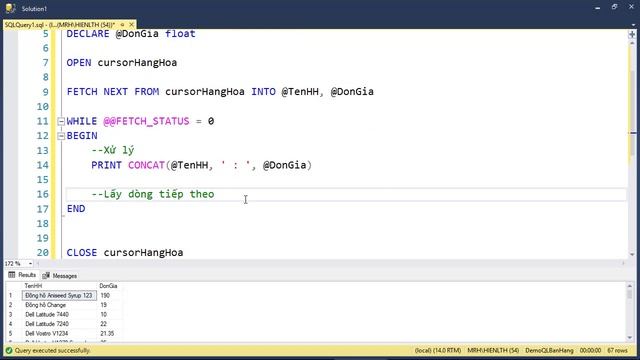Select the SQLQuery1.sql document tab

pyautogui.click(x=60, y=25)
